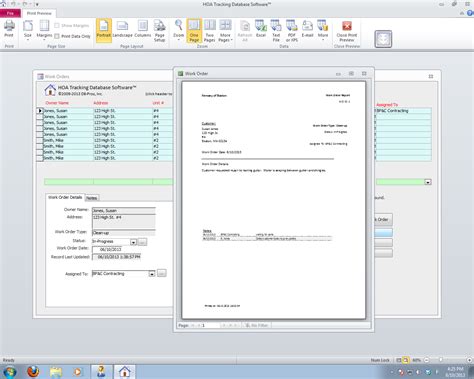Select the Print Preview ribbon tab
Screen dimensions: 474x379
coord(39,13)
